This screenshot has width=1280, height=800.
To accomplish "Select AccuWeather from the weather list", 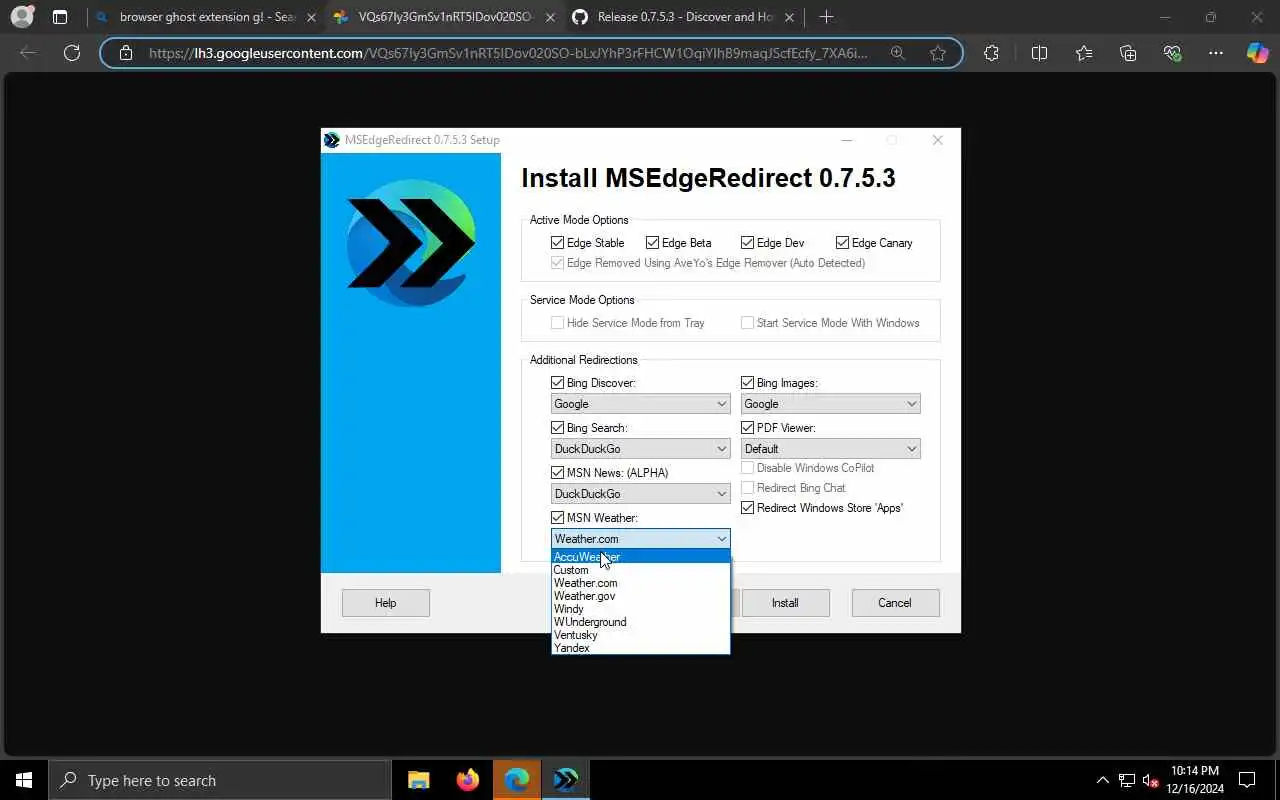I will (x=640, y=557).
